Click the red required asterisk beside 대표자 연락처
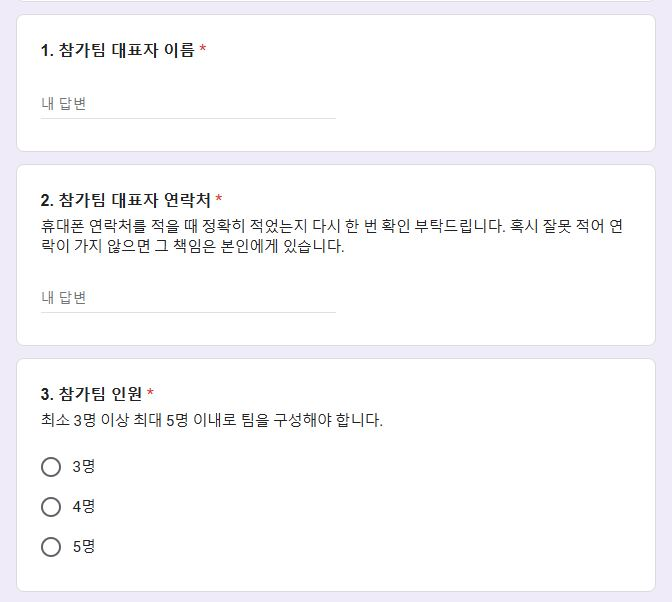 click(x=219, y=198)
